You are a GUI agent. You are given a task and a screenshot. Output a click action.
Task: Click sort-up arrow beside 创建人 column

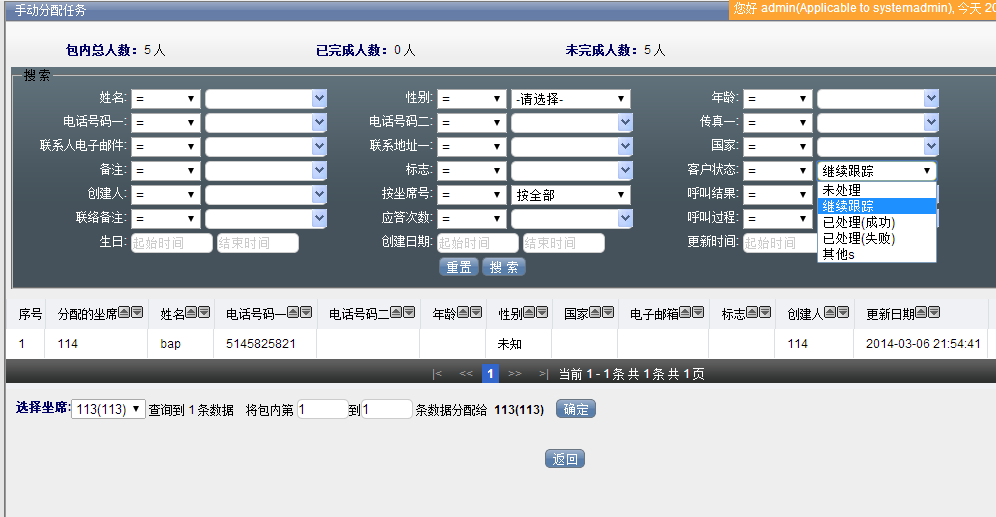[x=829, y=313]
